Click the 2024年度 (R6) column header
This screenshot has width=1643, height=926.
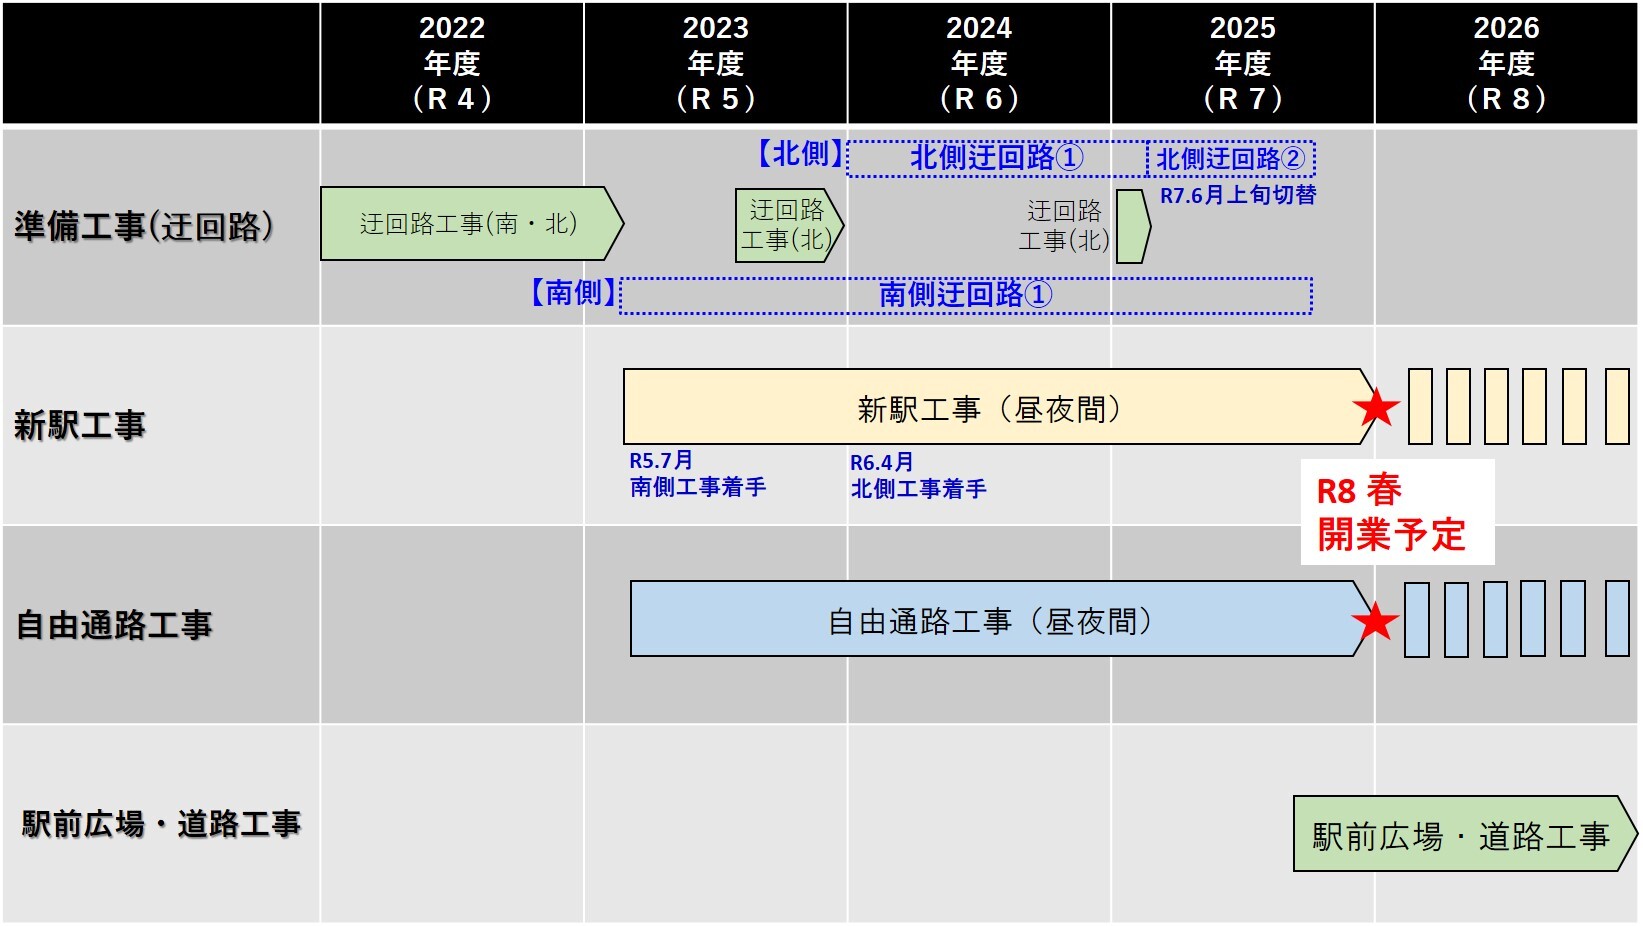979,63
